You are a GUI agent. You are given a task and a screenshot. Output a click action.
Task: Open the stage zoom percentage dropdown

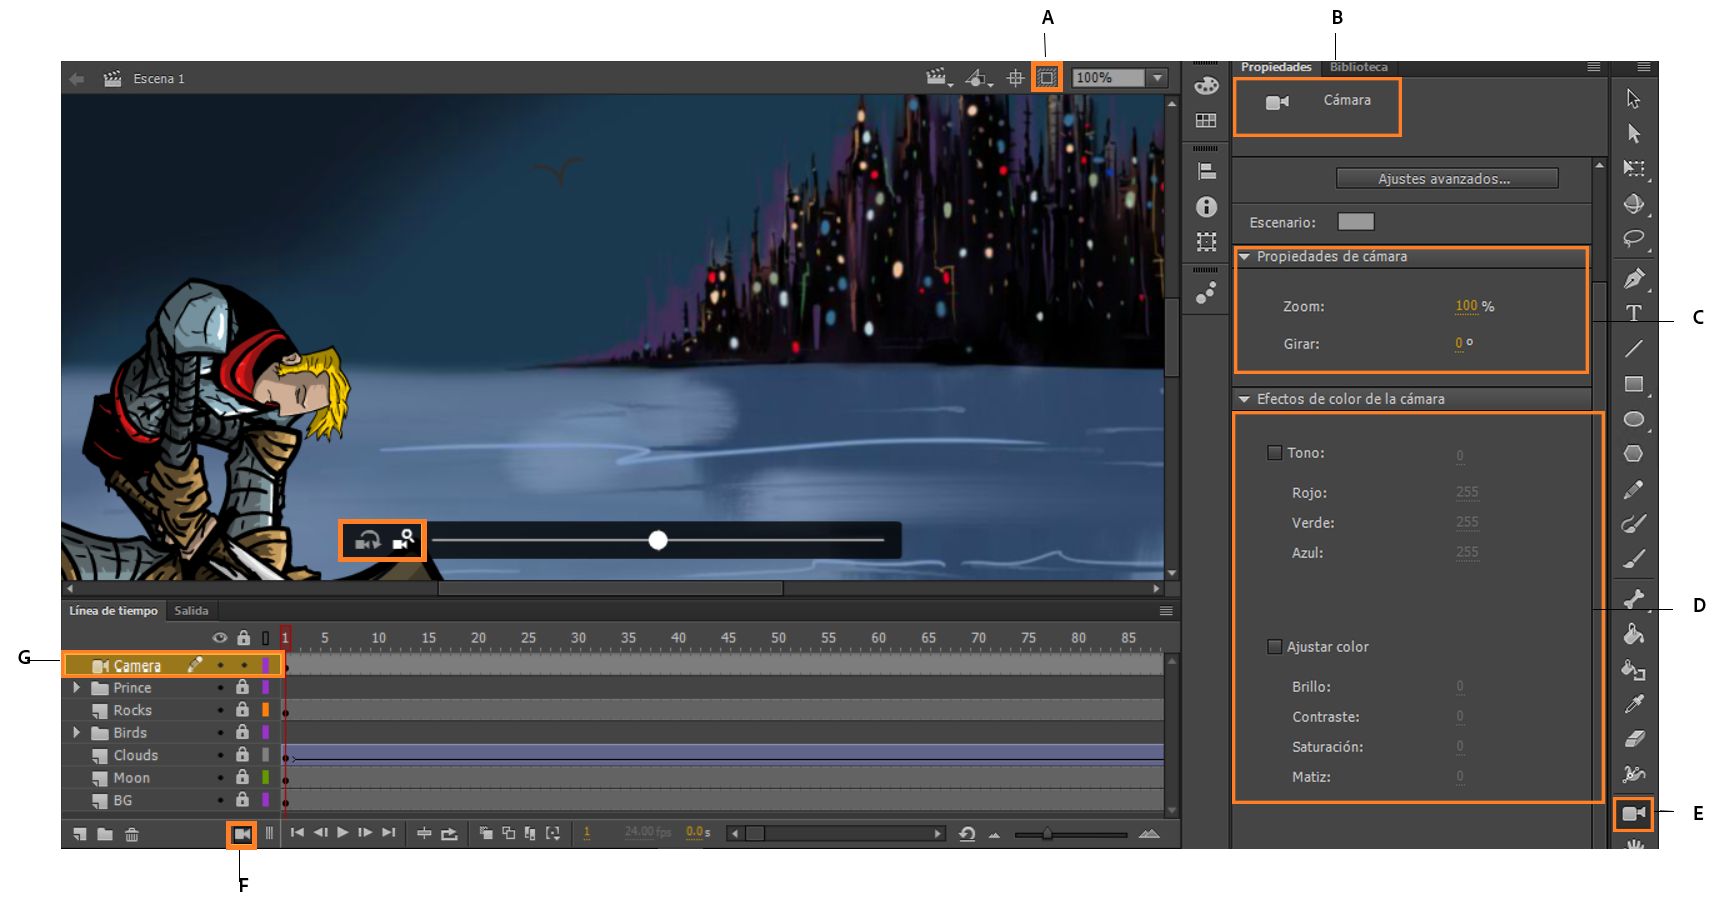(x=1157, y=78)
